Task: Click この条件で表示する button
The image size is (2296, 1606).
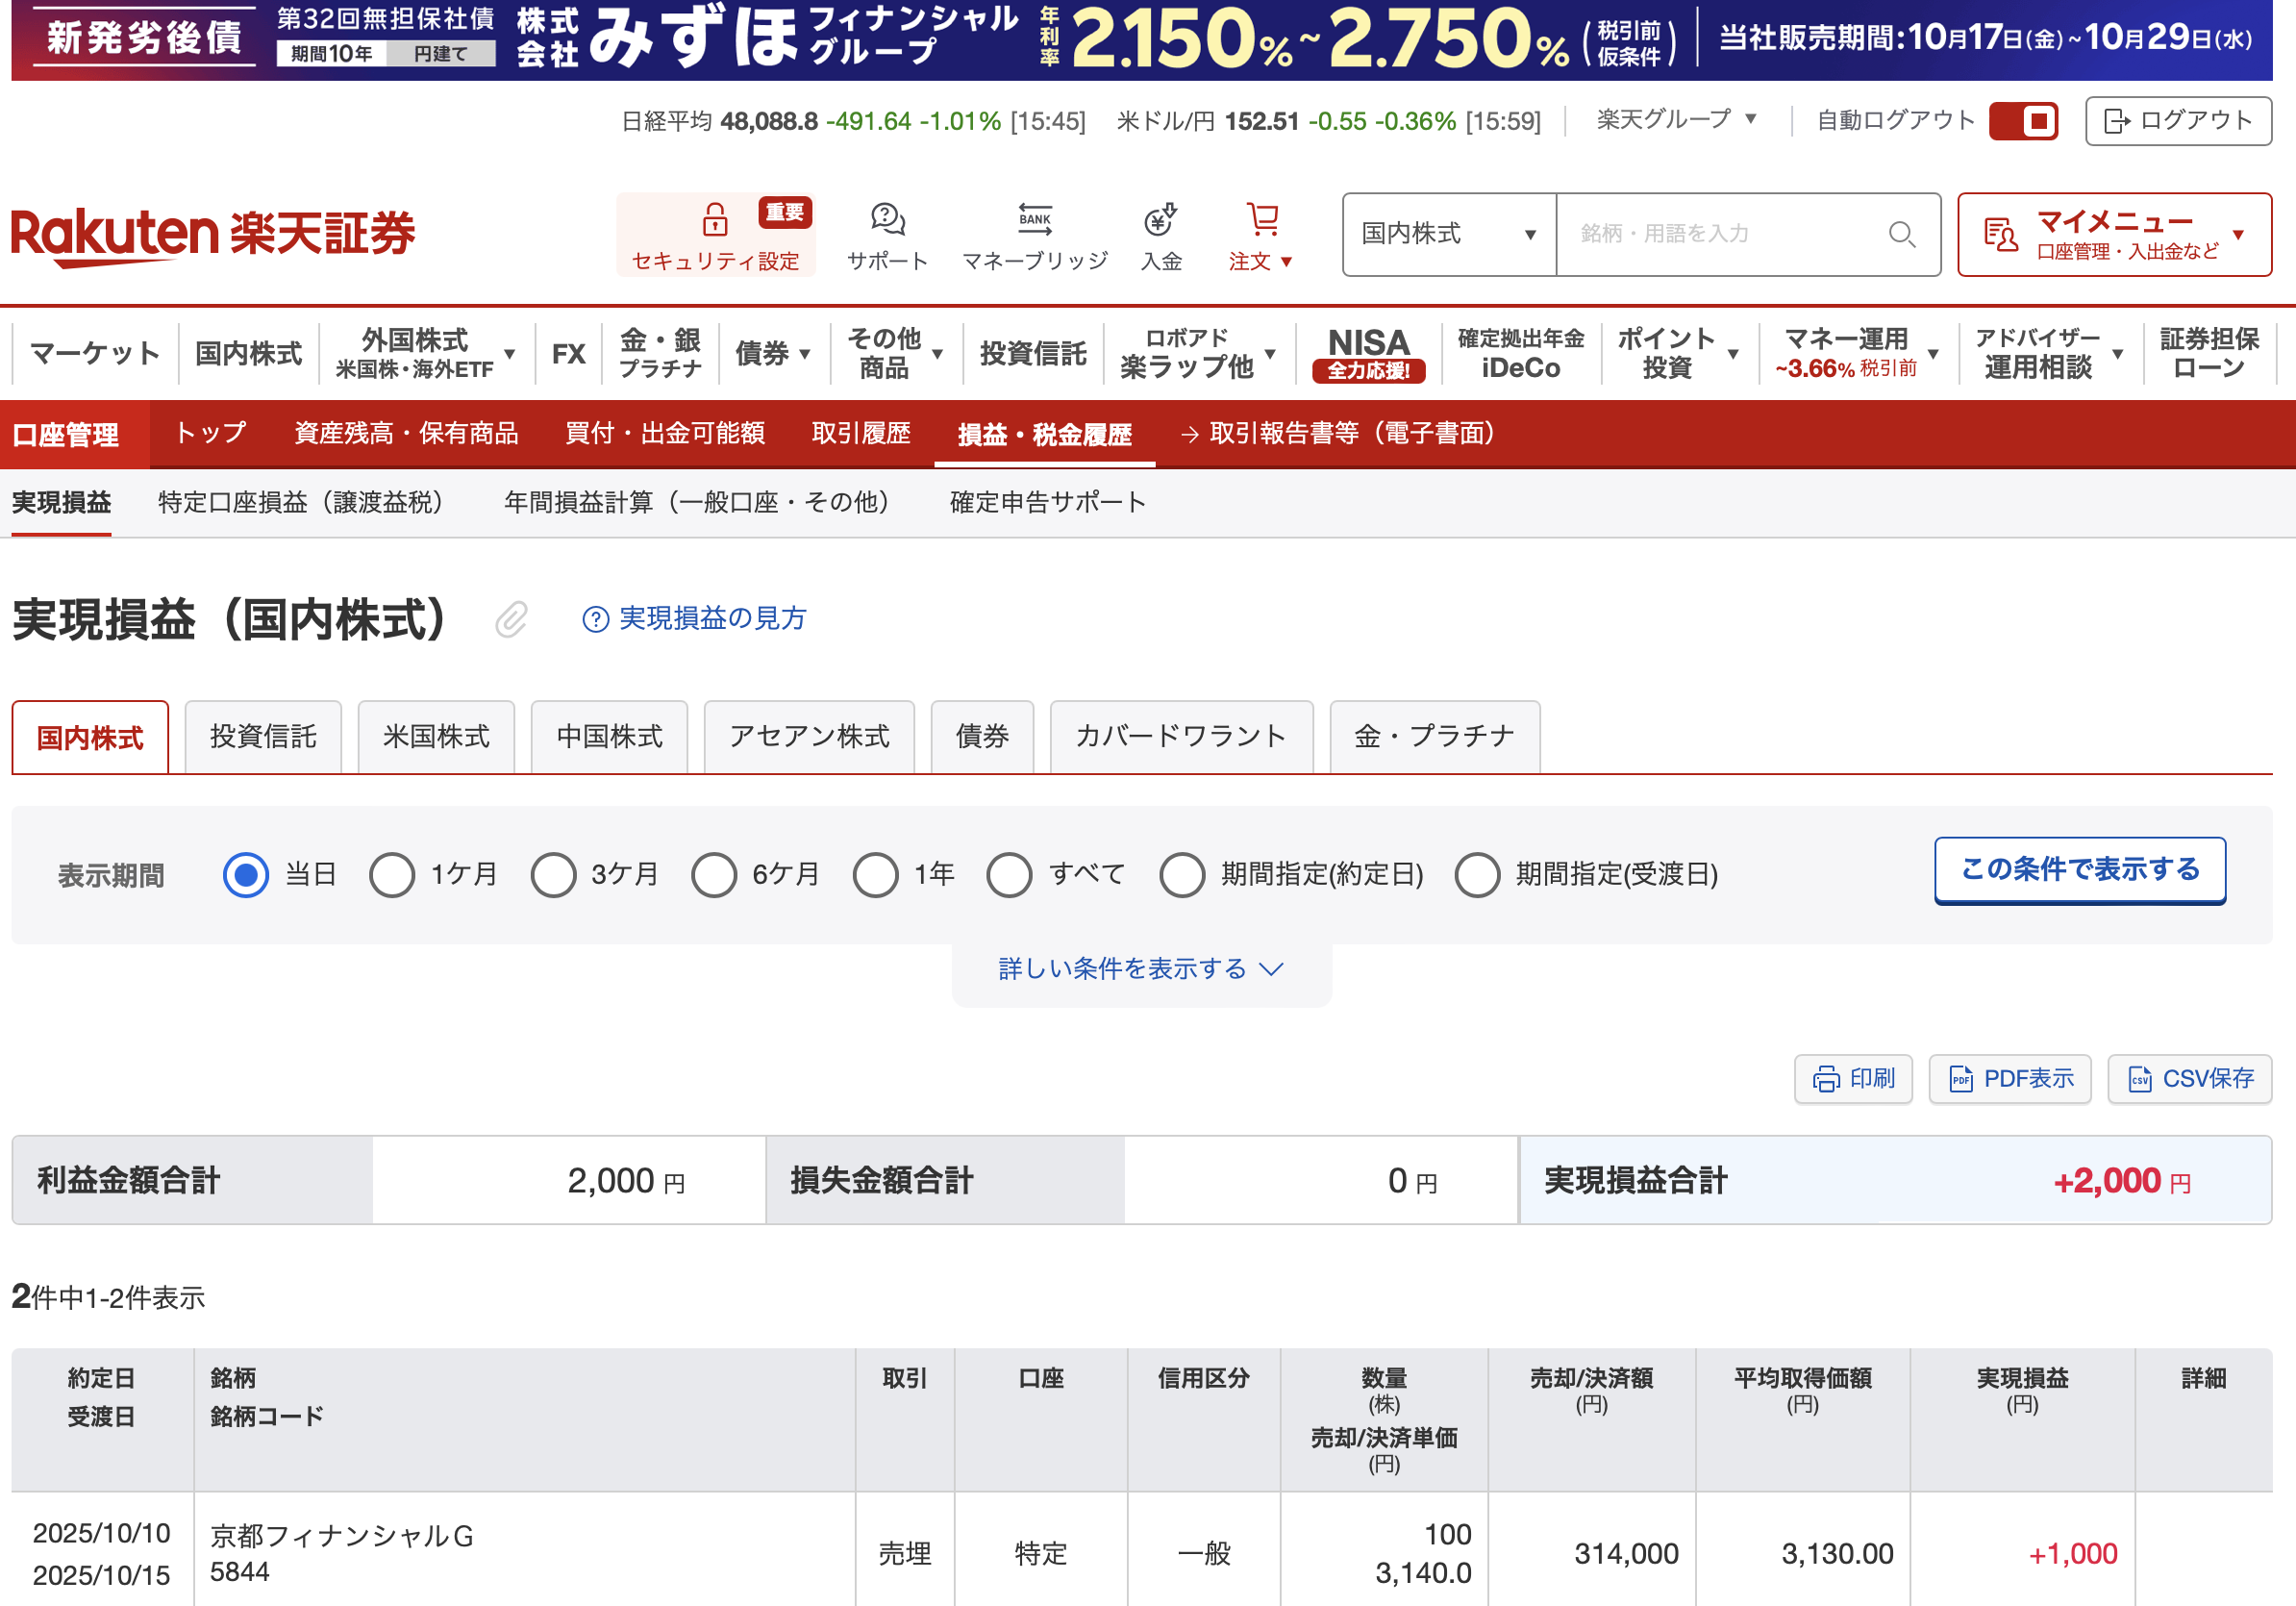Action: [2079, 869]
